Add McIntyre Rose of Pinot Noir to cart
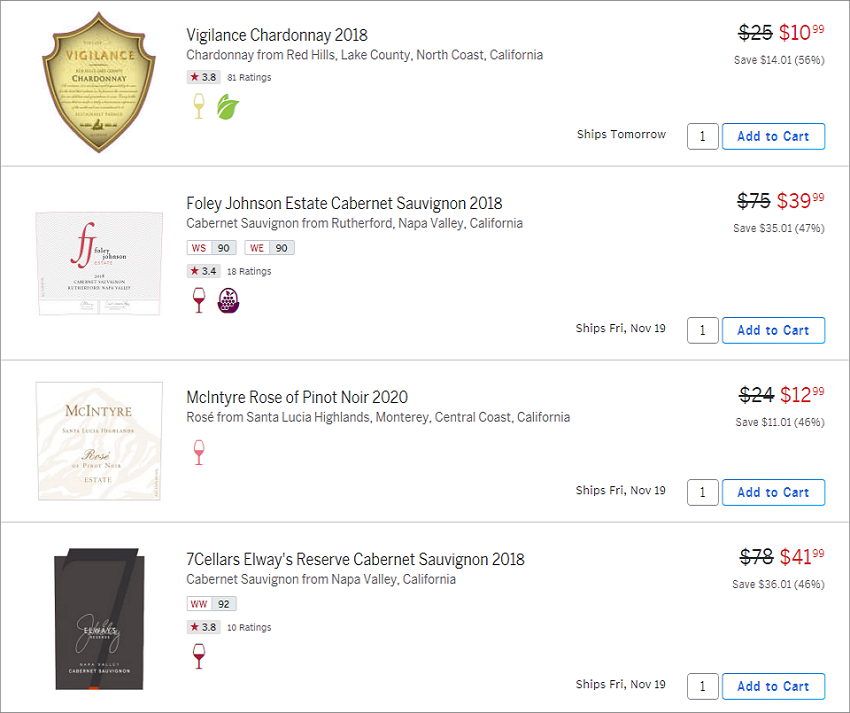850x713 pixels. [773, 492]
